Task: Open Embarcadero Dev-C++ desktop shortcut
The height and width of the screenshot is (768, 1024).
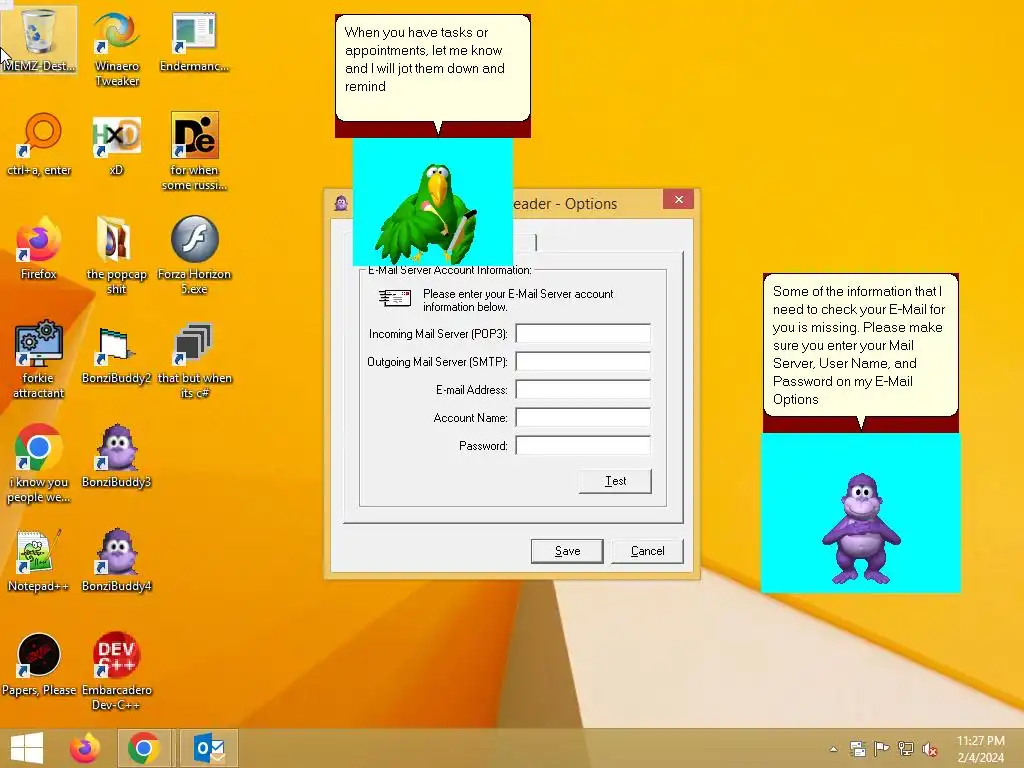Action: (x=116, y=670)
